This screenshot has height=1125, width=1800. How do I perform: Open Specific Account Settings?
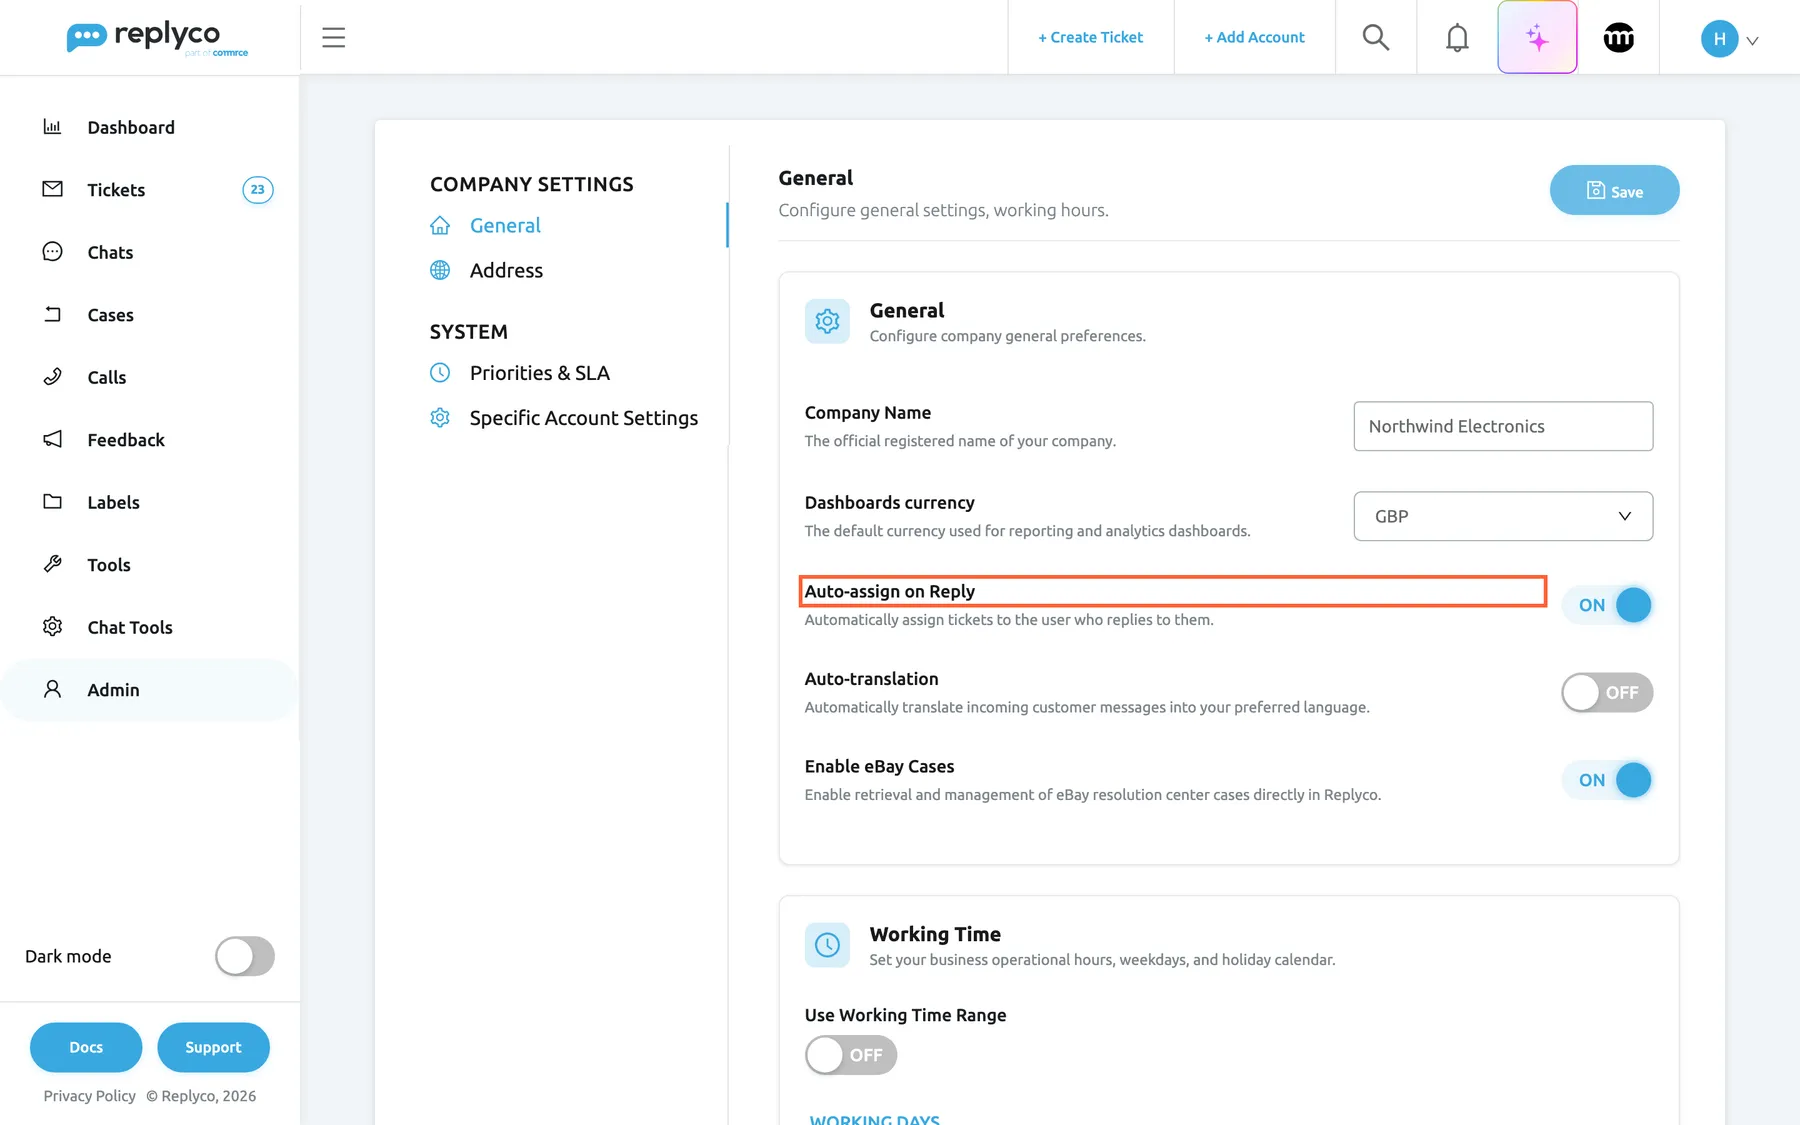(x=584, y=418)
